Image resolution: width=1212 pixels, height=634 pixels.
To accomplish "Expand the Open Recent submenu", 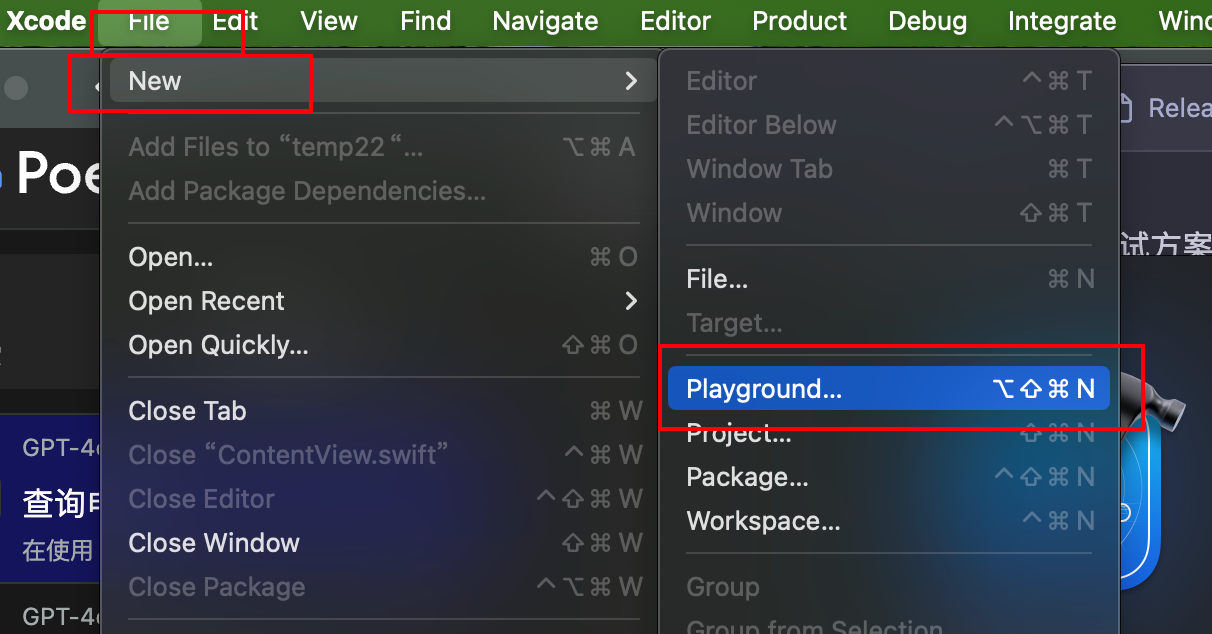I will 383,301.
